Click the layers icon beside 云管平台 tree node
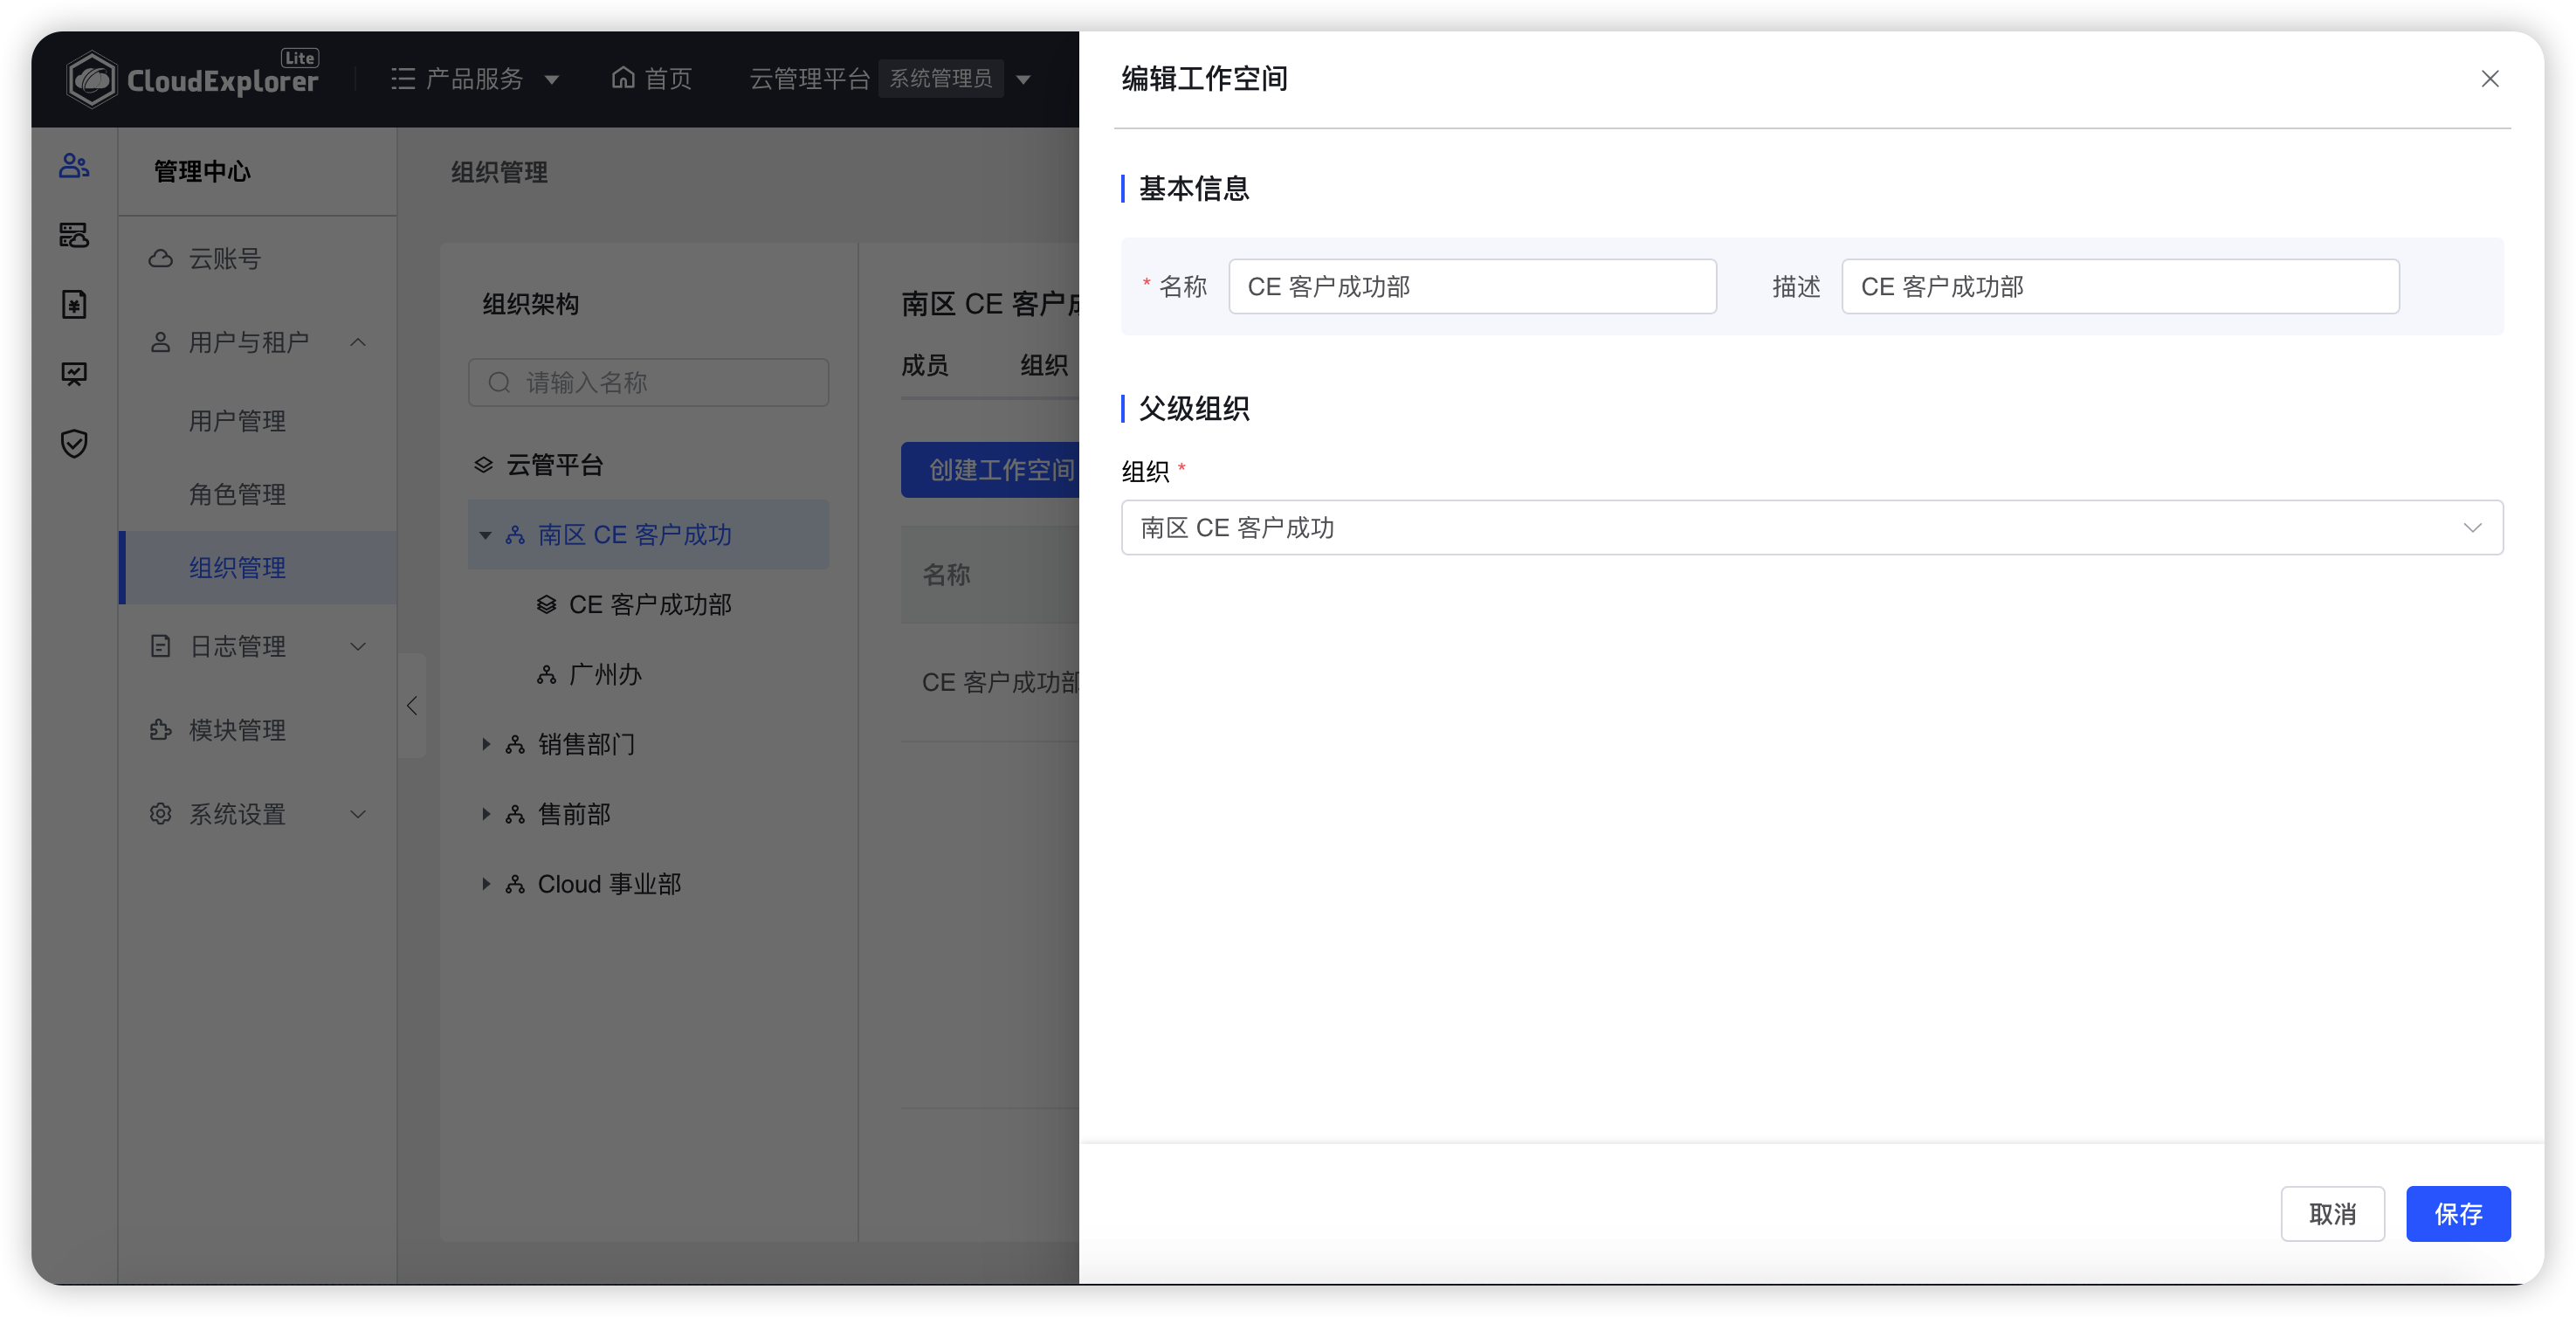Viewport: 2576px width, 1317px height. [x=483, y=465]
